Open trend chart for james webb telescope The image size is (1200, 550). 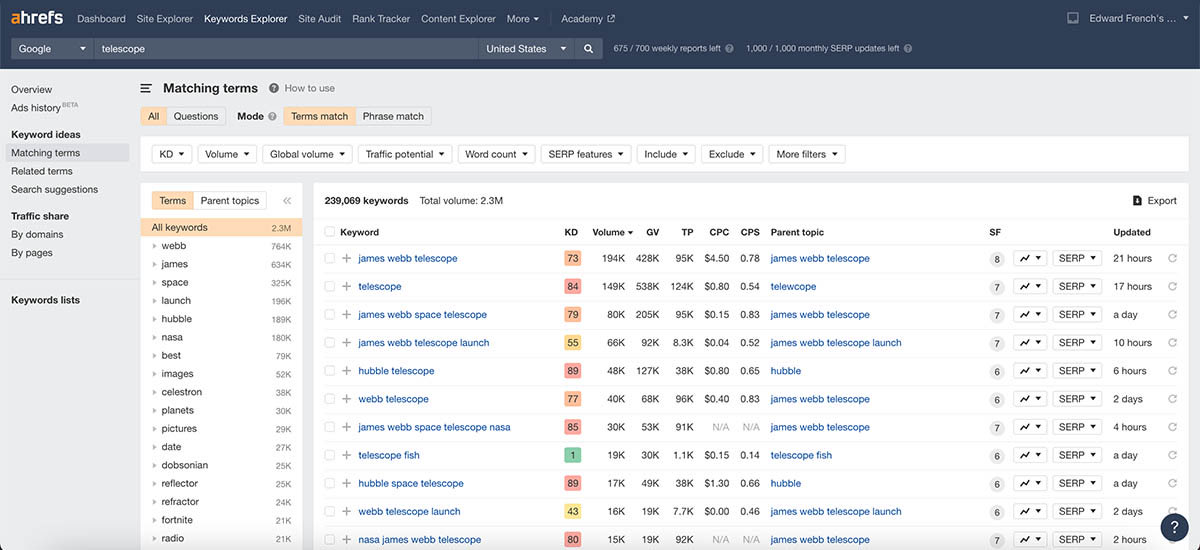pyautogui.click(x=1030, y=258)
